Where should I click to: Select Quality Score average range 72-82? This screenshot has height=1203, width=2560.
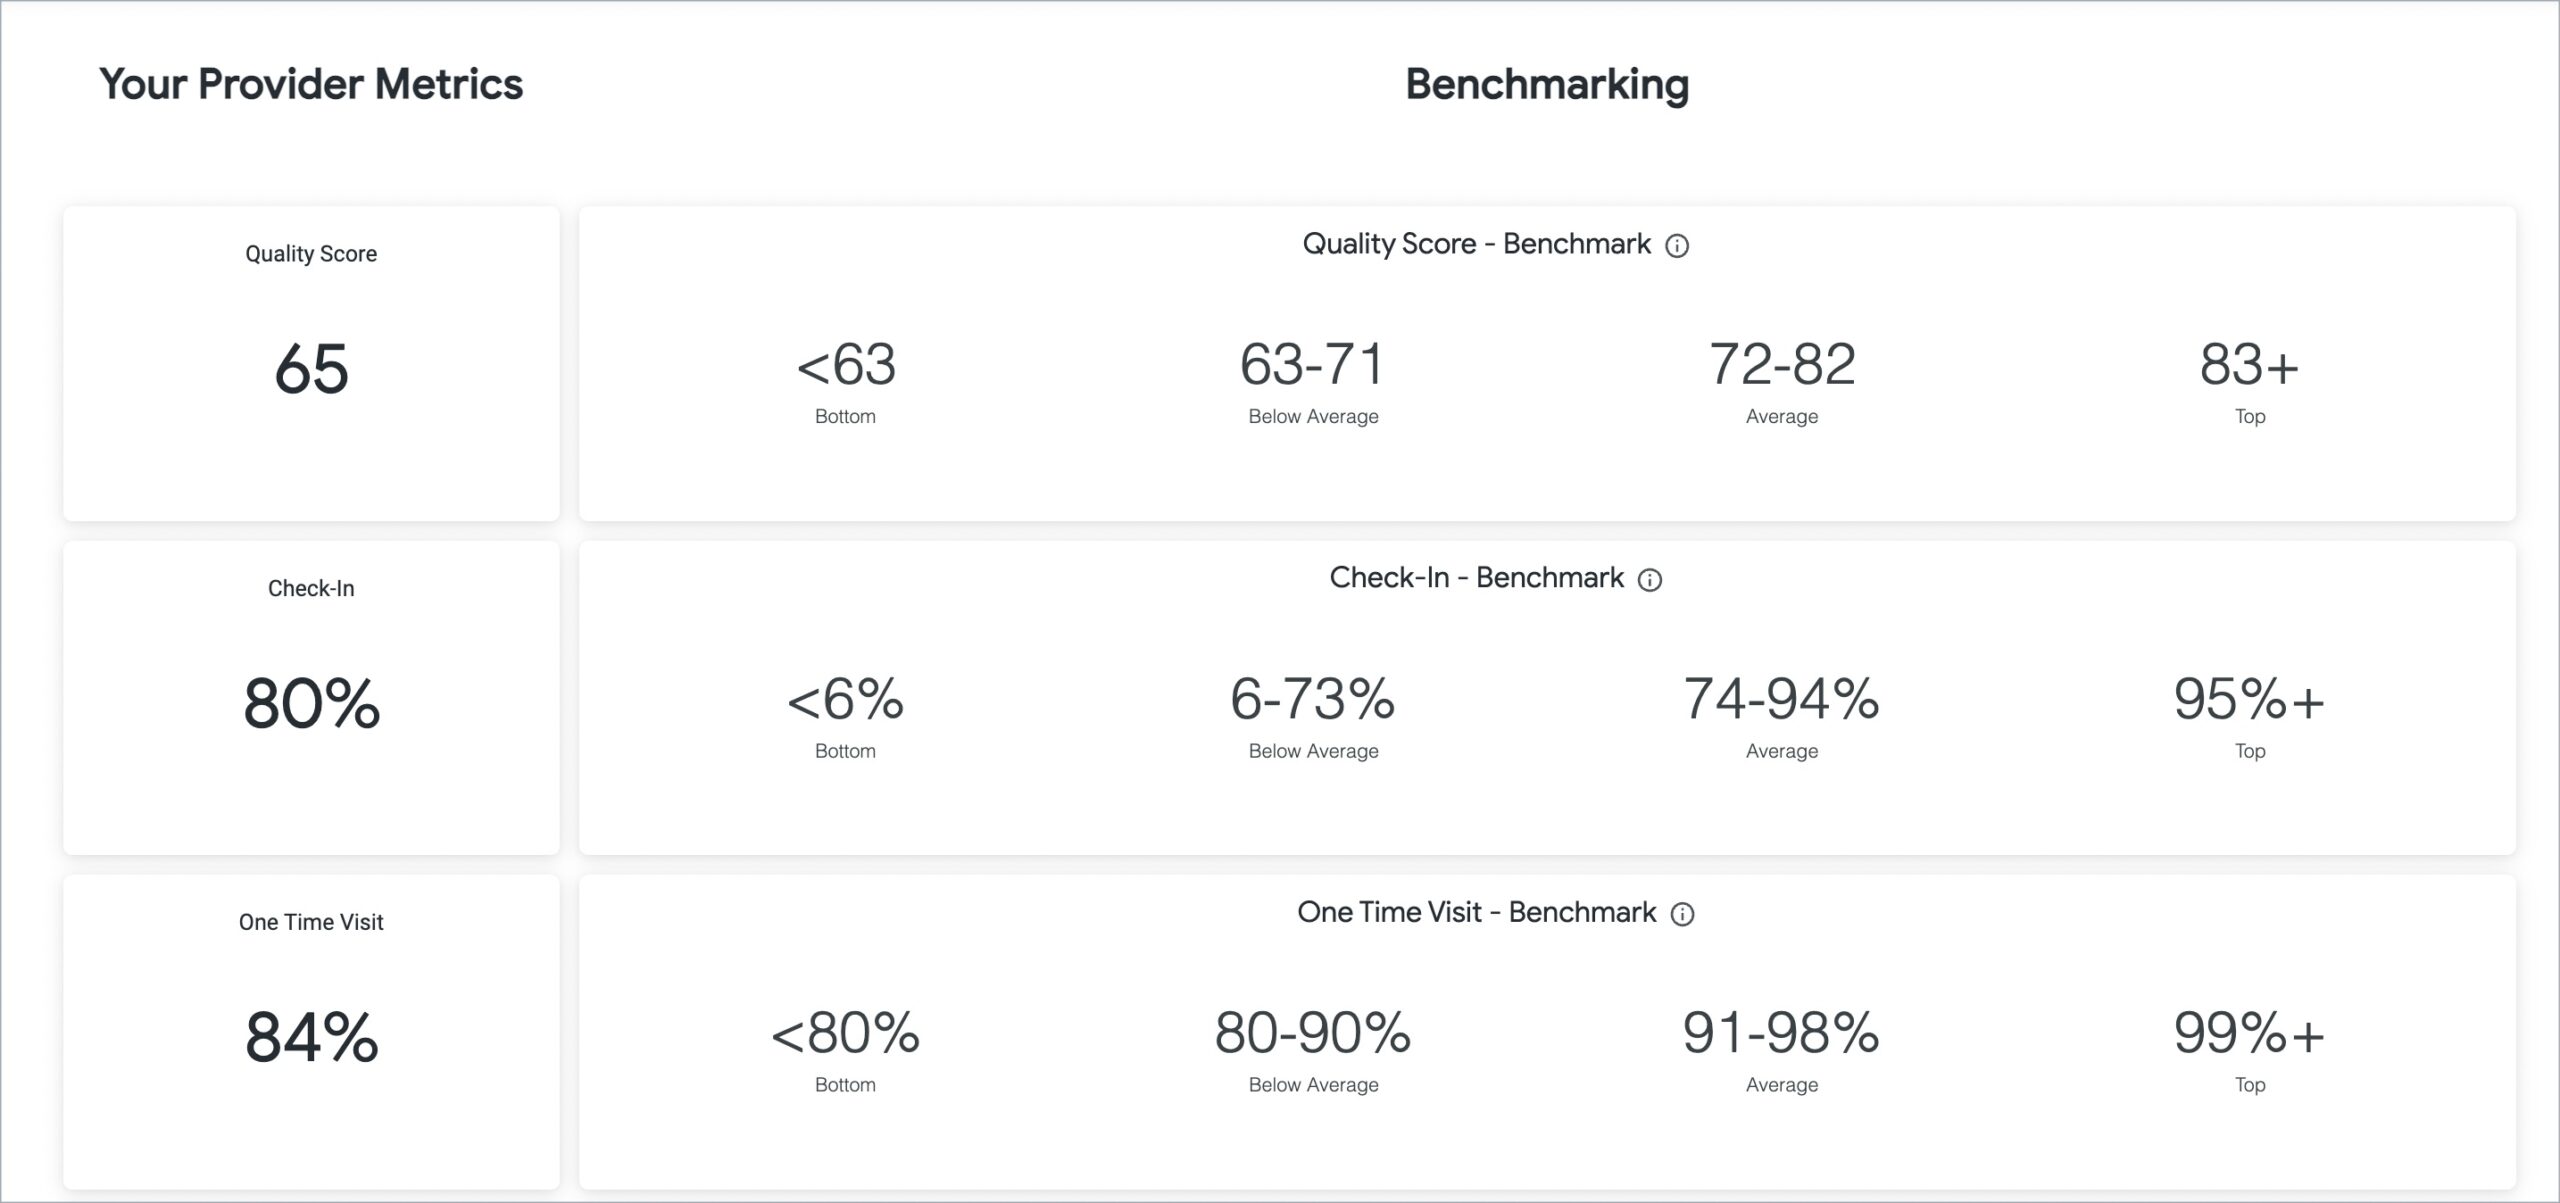click(1782, 365)
